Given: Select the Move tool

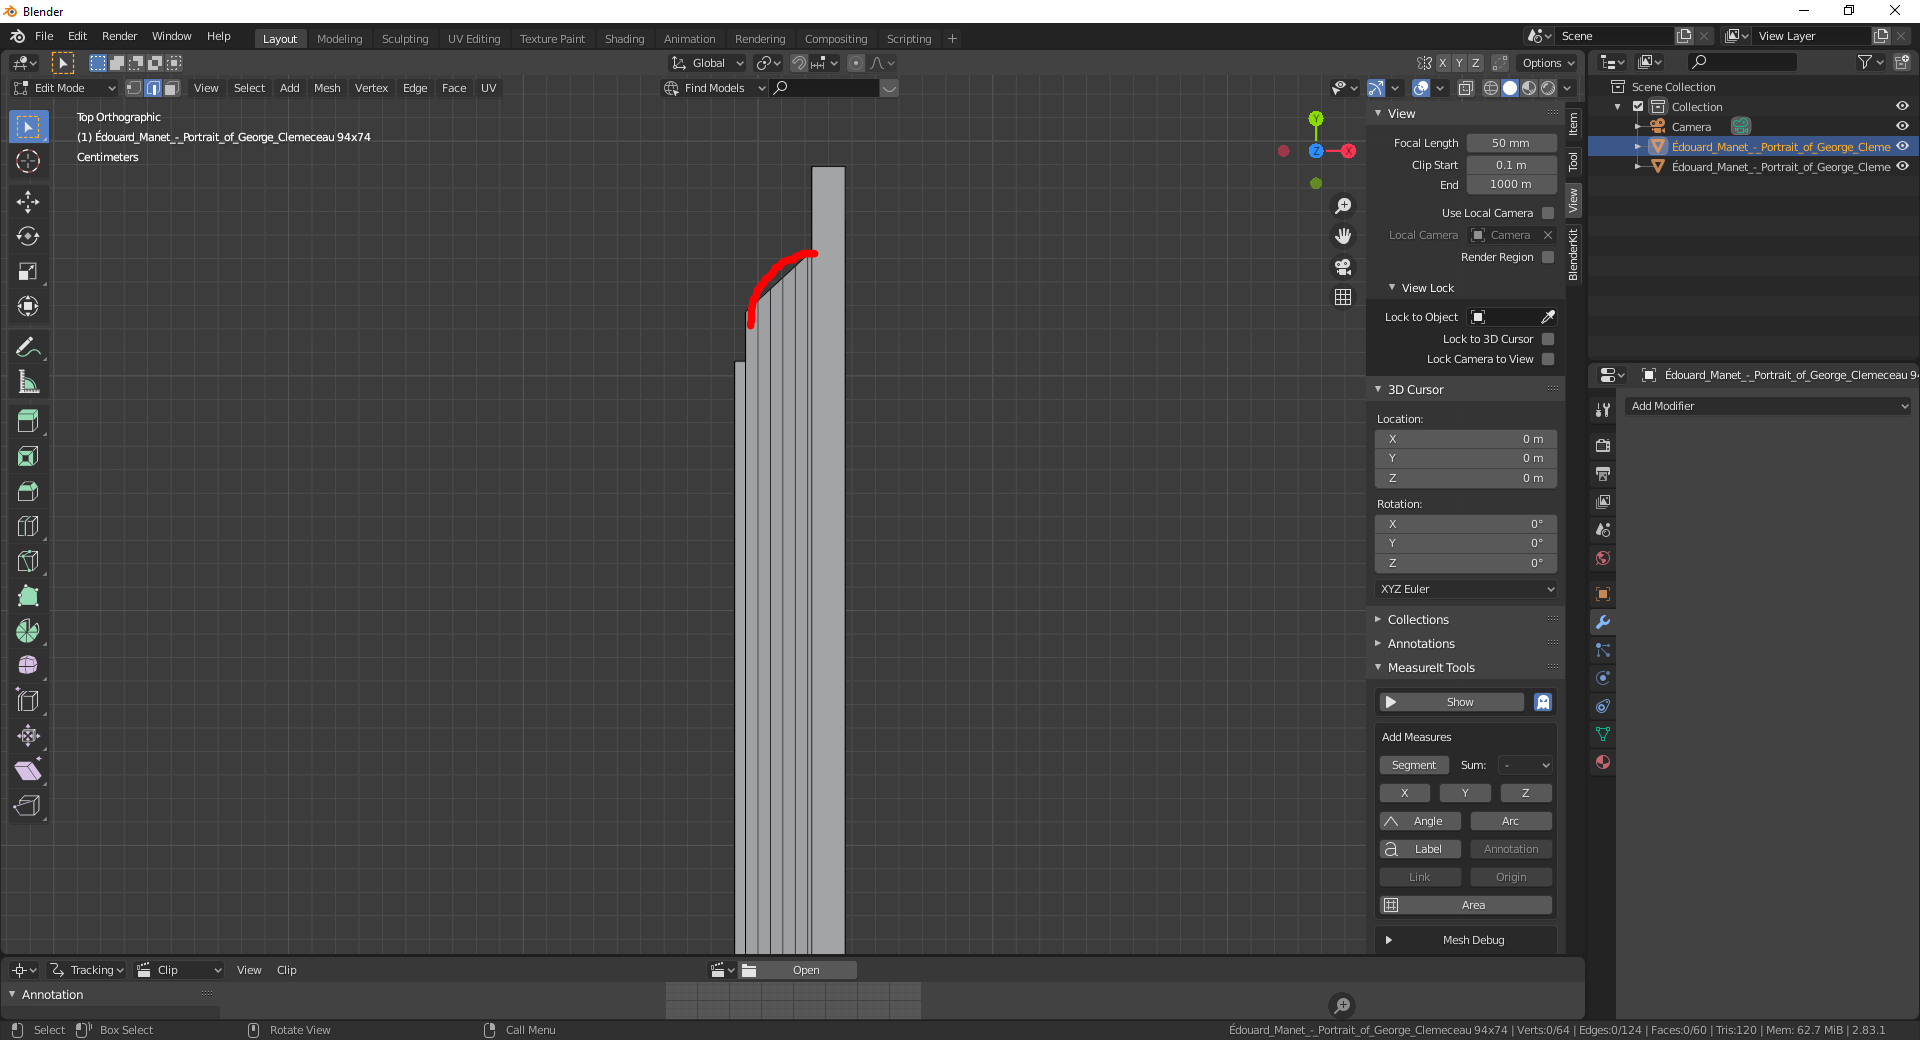Looking at the screenshot, I should 28,202.
